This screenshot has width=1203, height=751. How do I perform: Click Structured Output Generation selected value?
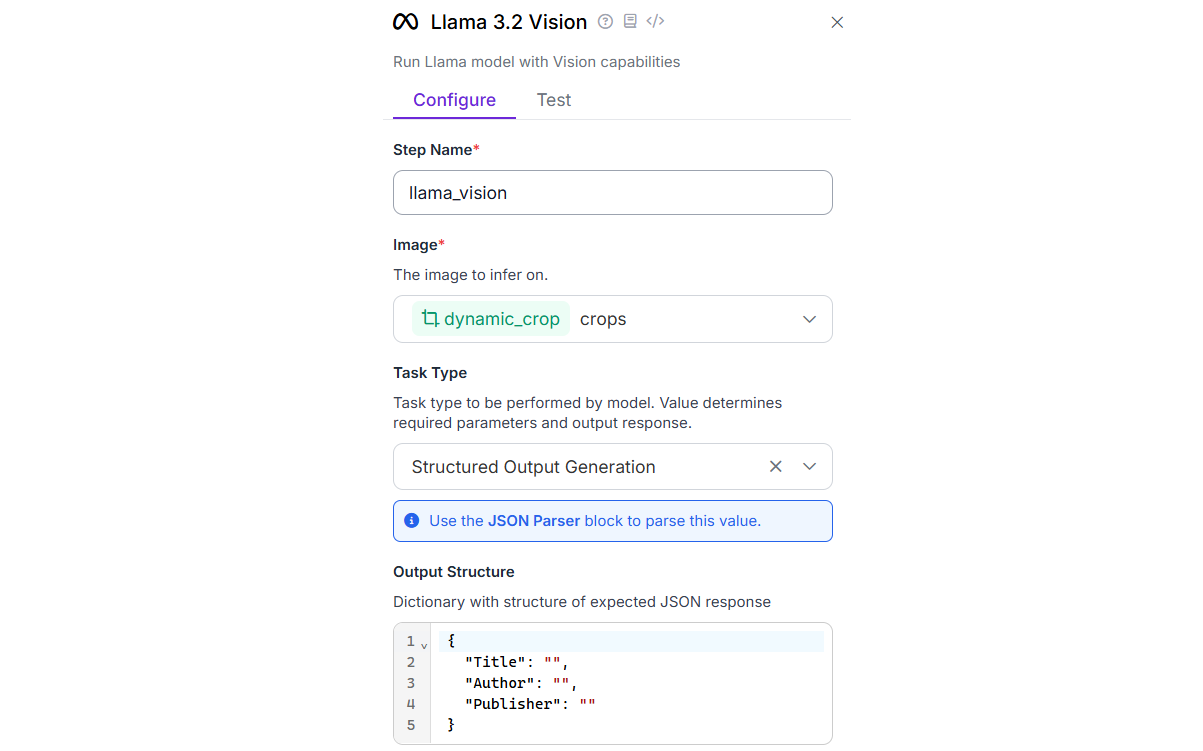tap(533, 467)
